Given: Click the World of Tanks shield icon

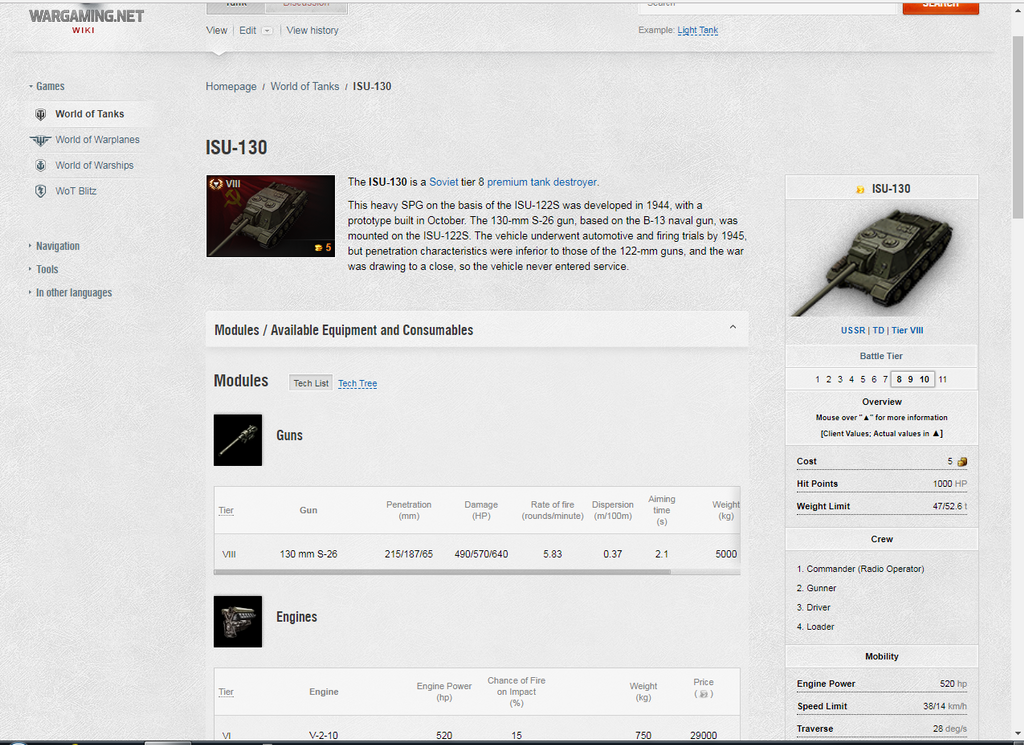Looking at the screenshot, I should click(x=41, y=114).
